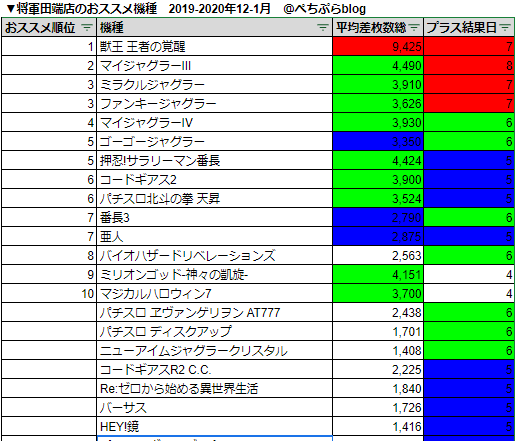Select the cell マイジャグラーIII
518x441 pixels.
click(214, 65)
